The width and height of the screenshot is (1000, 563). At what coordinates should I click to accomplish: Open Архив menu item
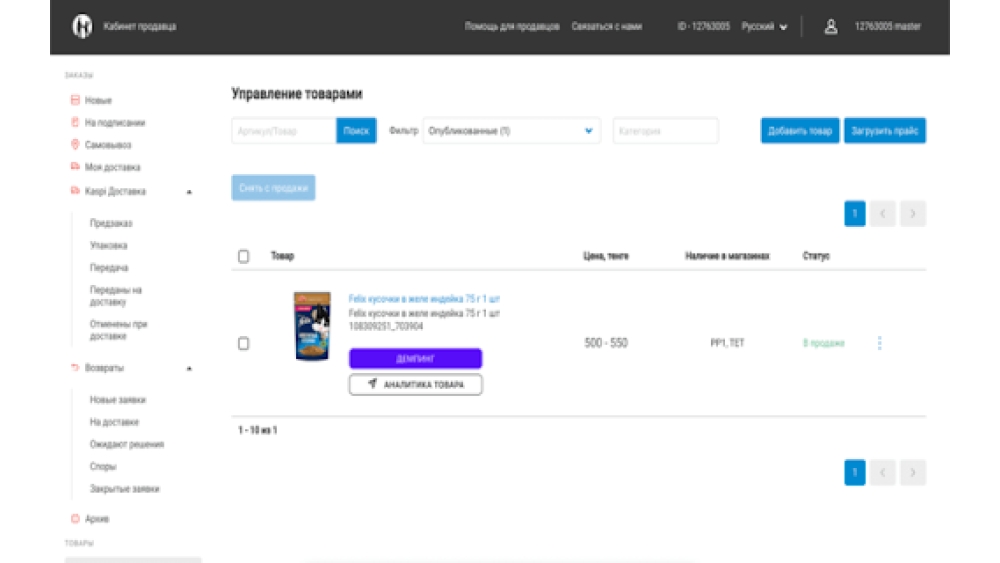click(97, 519)
